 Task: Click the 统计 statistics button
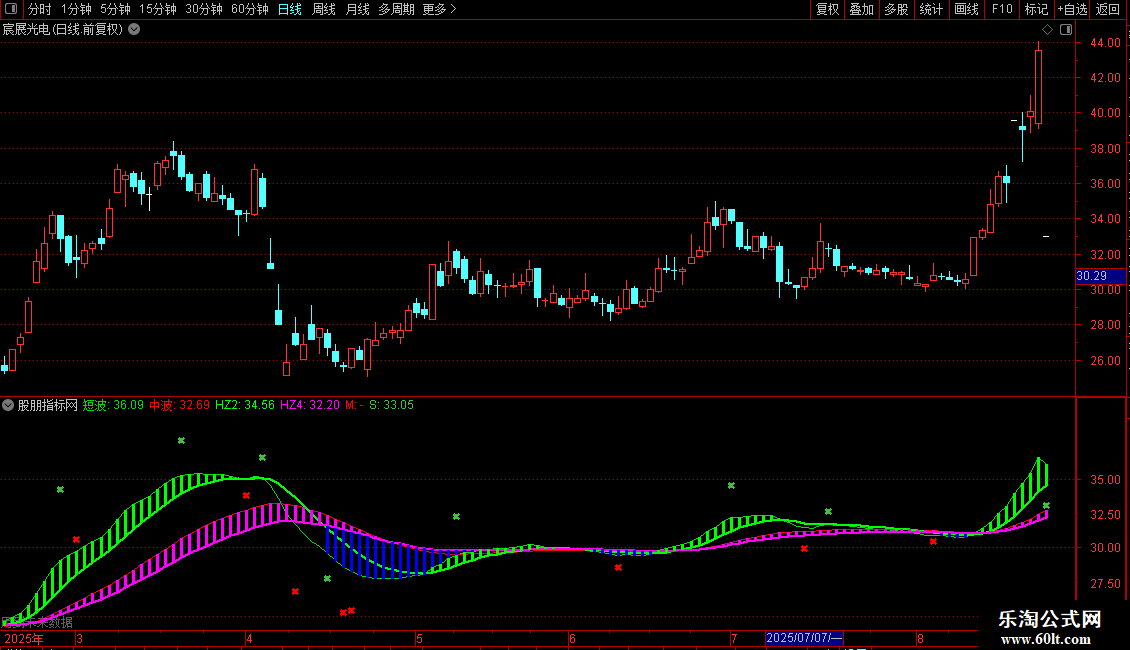coord(931,9)
